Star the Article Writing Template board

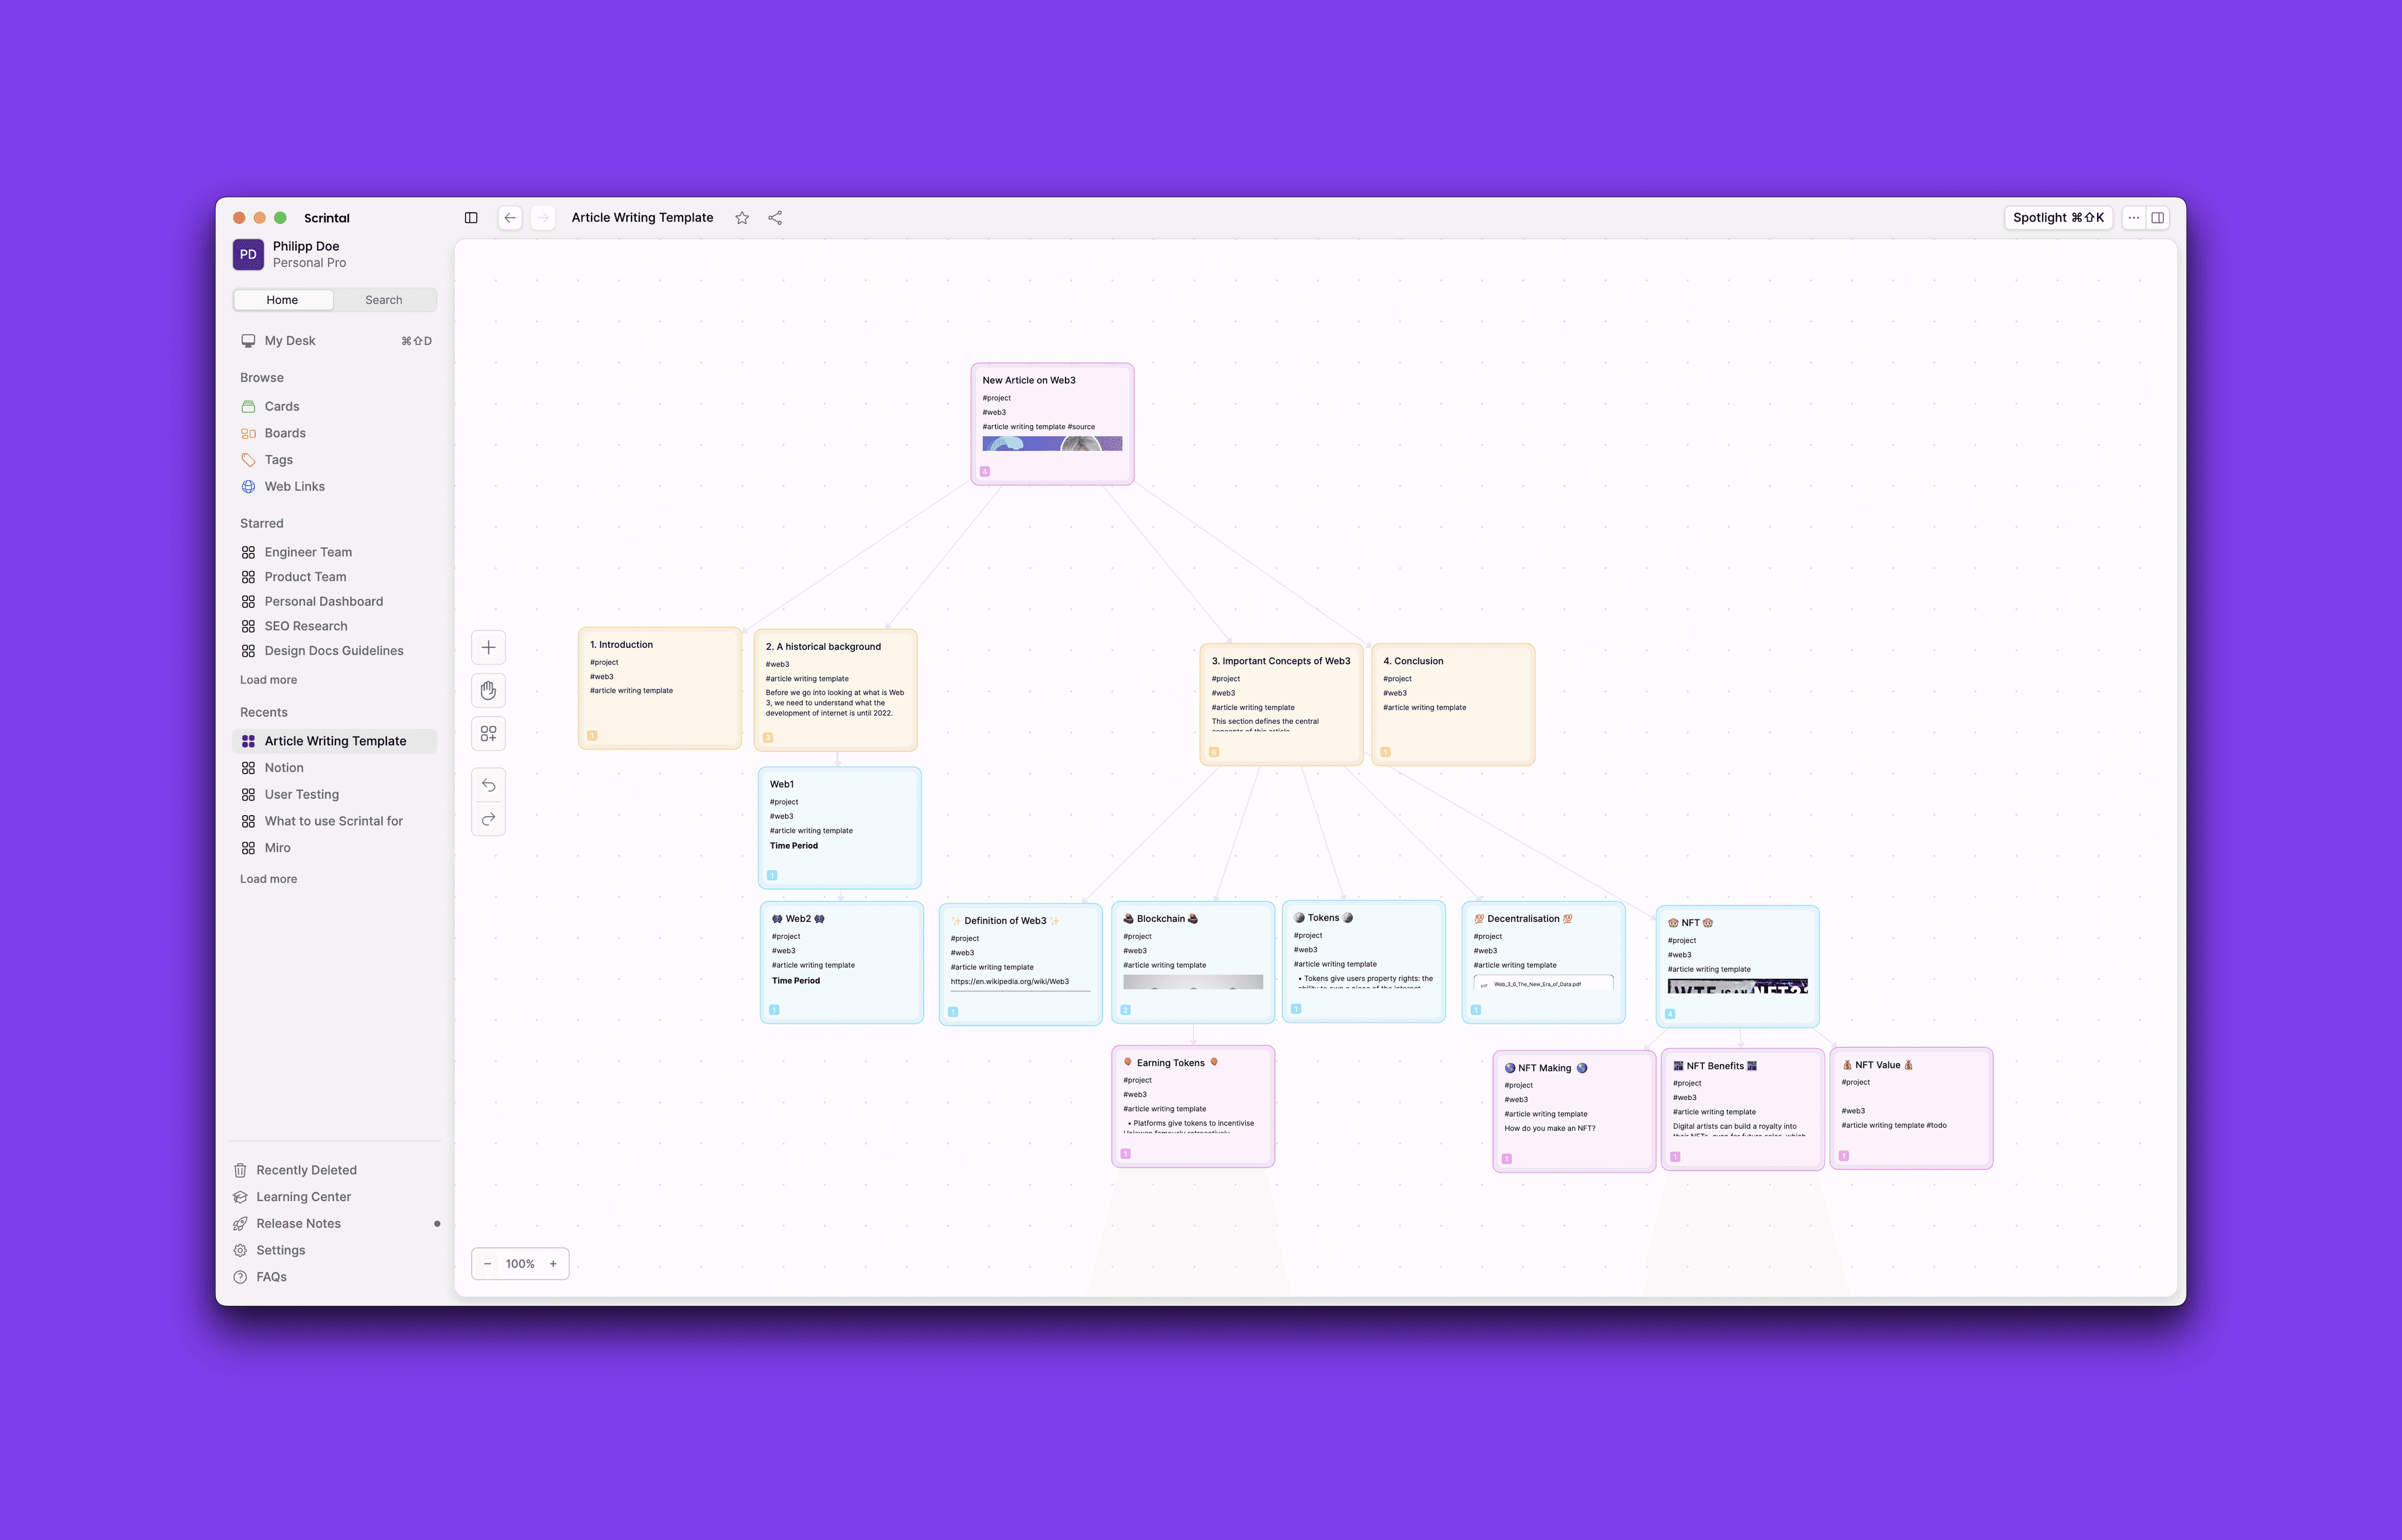coord(742,218)
